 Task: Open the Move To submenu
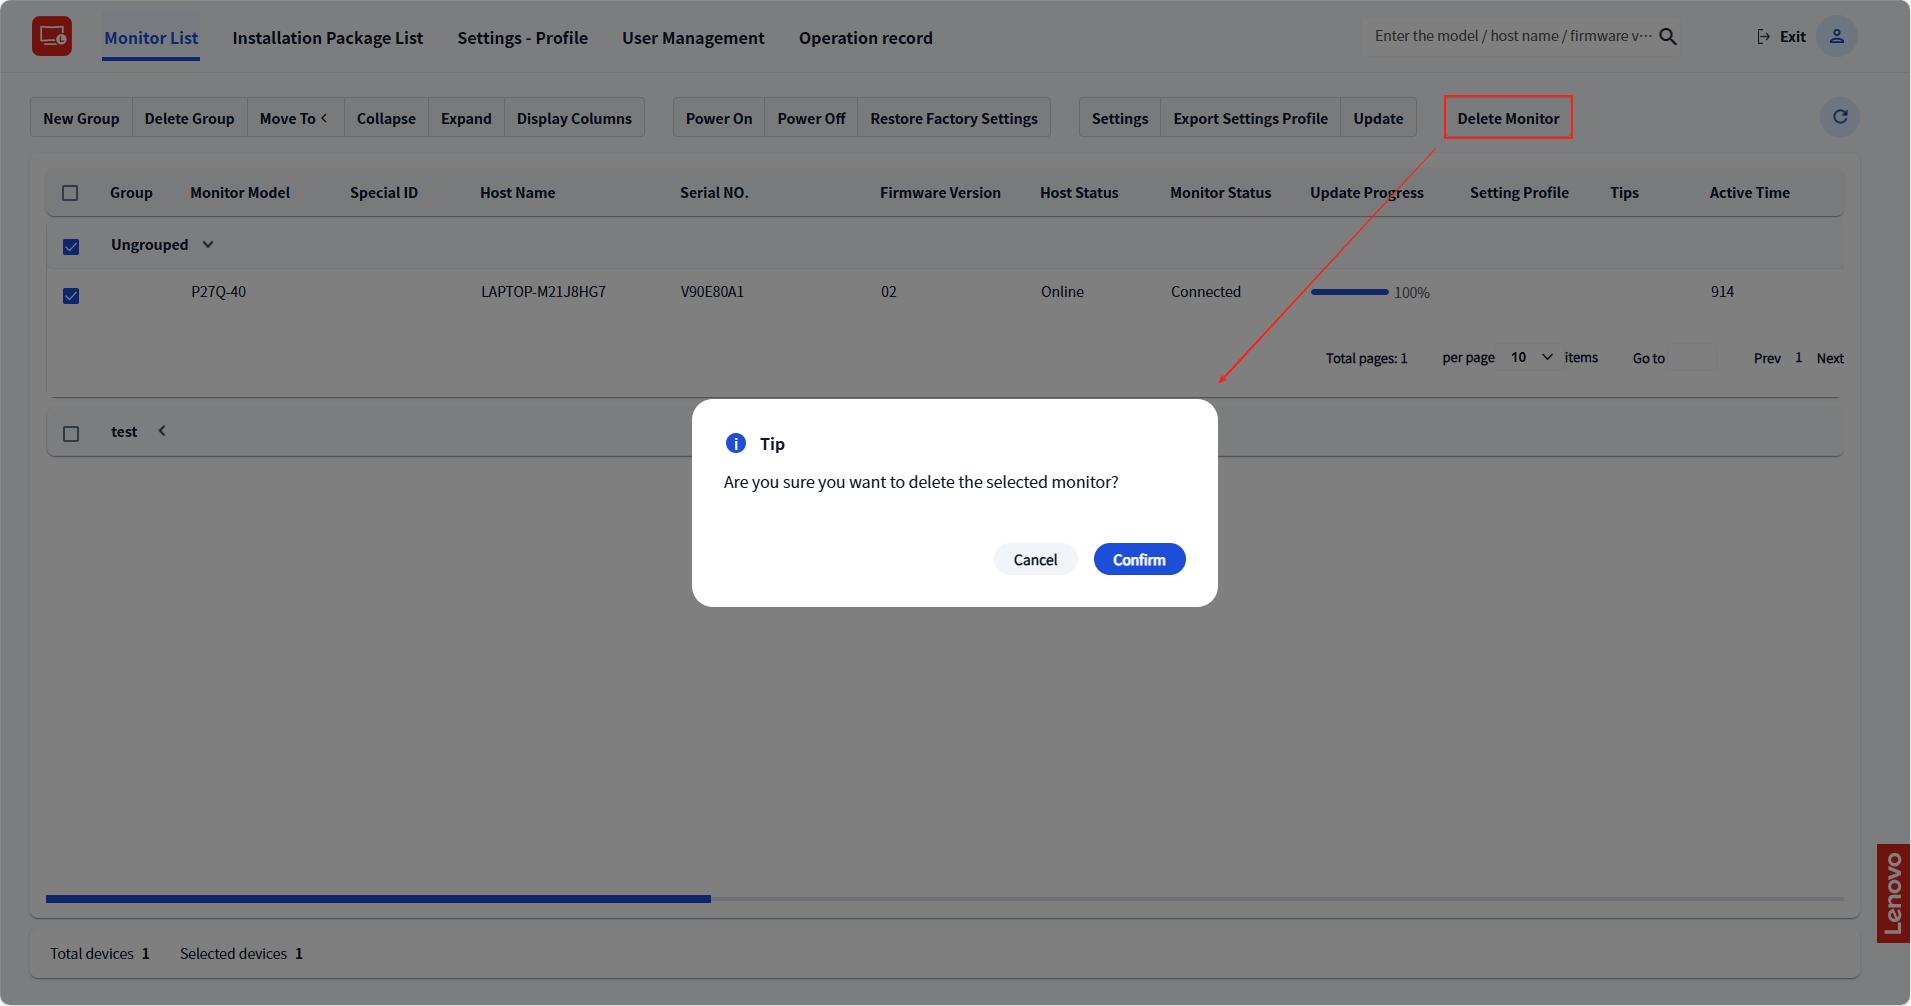coord(294,118)
